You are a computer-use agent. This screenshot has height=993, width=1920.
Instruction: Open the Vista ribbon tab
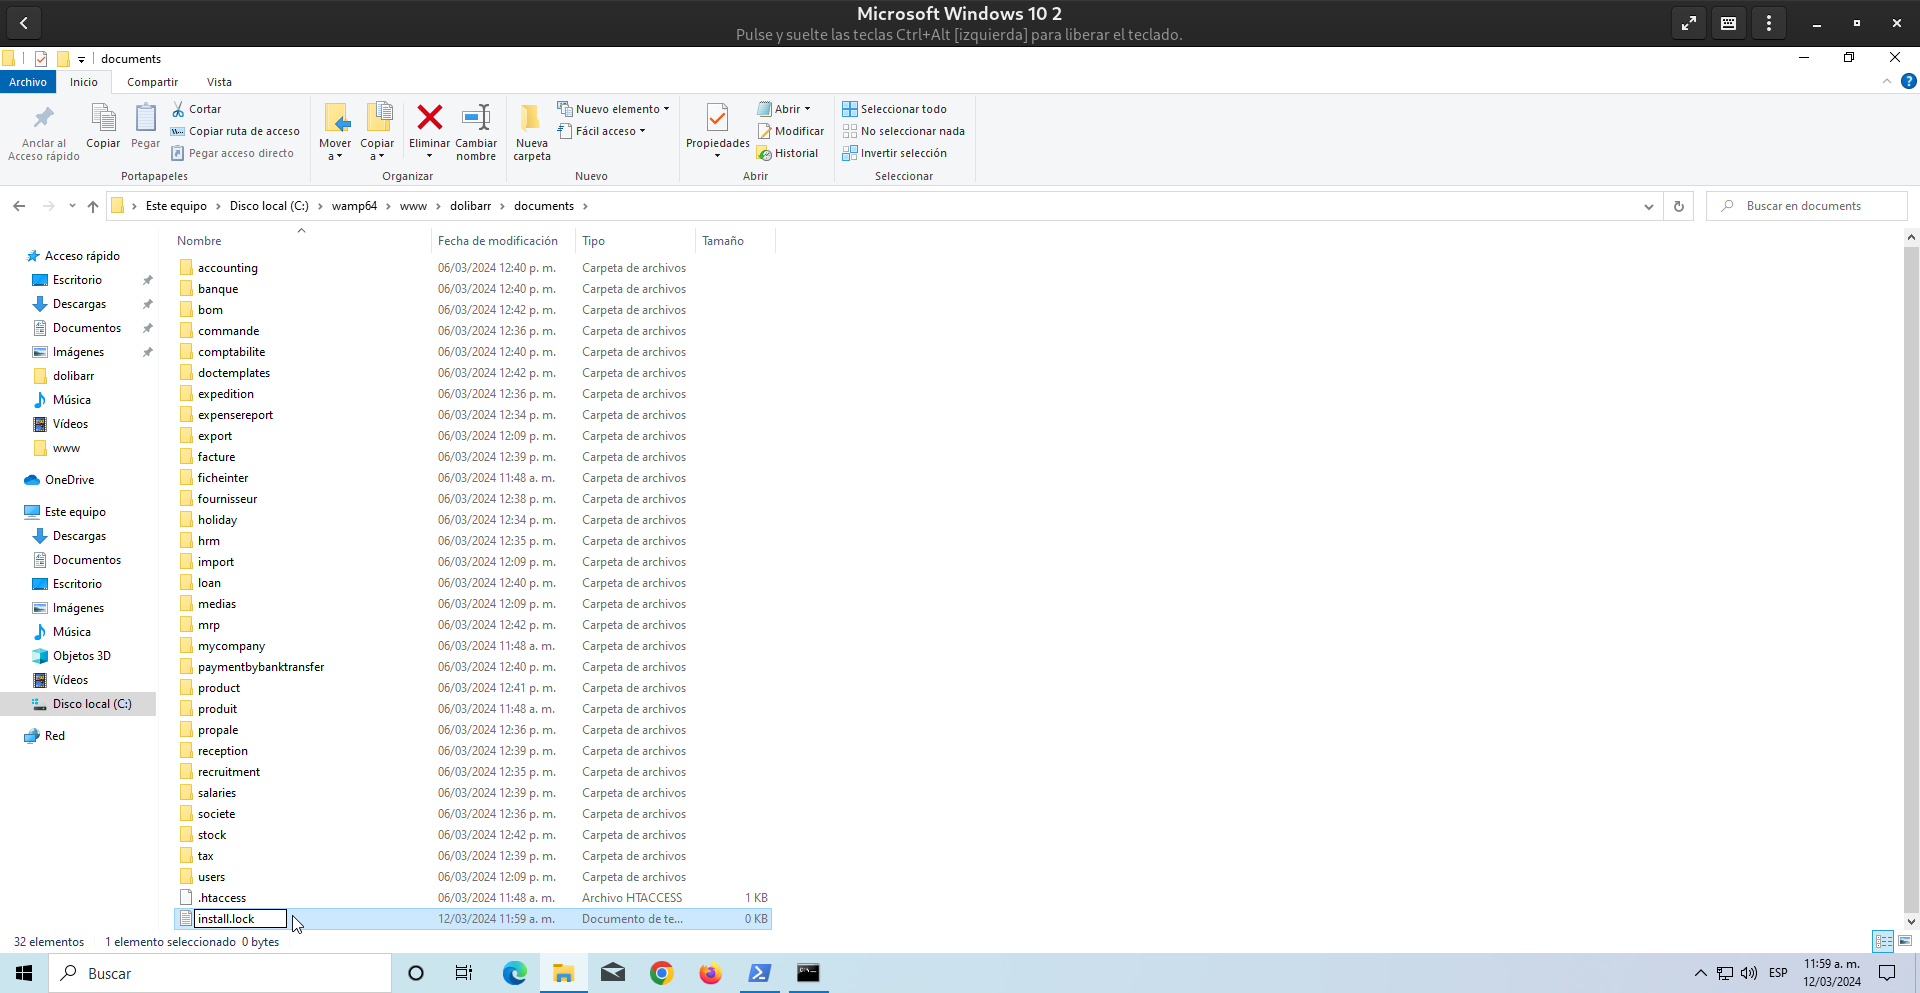coord(219,82)
